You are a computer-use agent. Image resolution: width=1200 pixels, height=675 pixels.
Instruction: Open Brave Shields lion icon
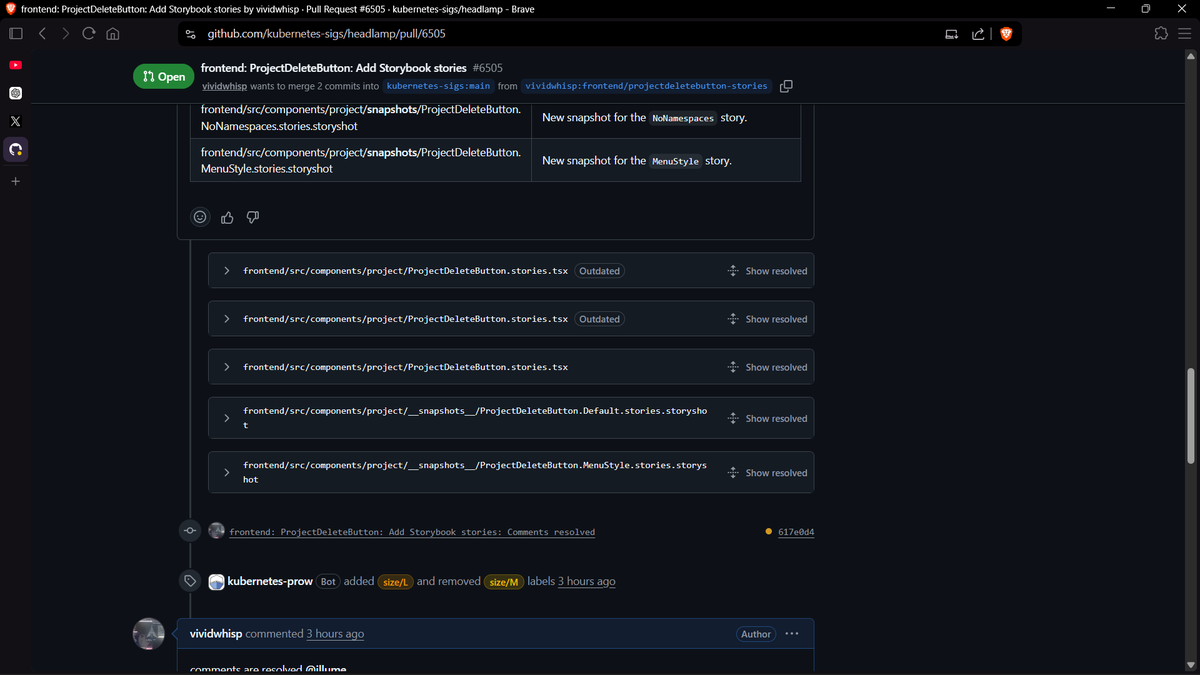[1006, 34]
